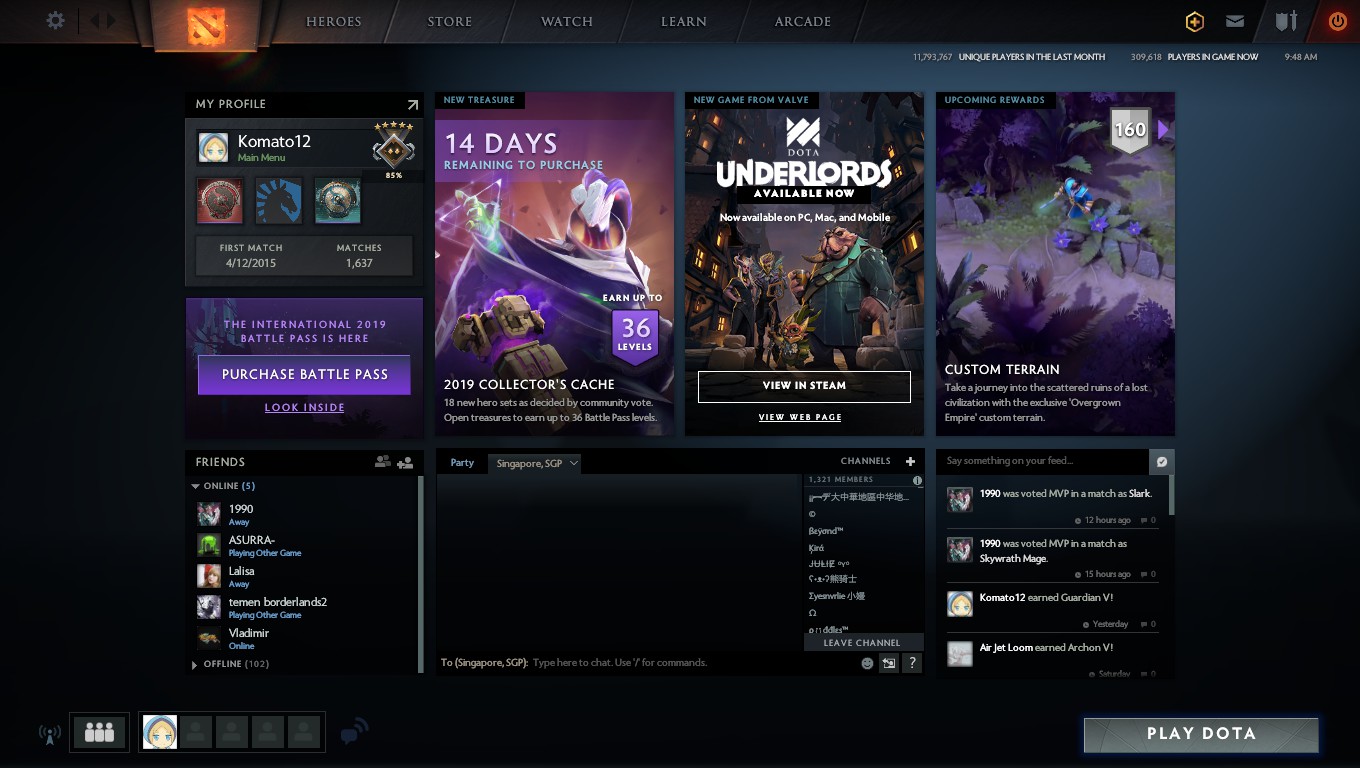The height and width of the screenshot is (768, 1360).
Task: Select friend Lalisa in friends list
Action: (304, 576)
